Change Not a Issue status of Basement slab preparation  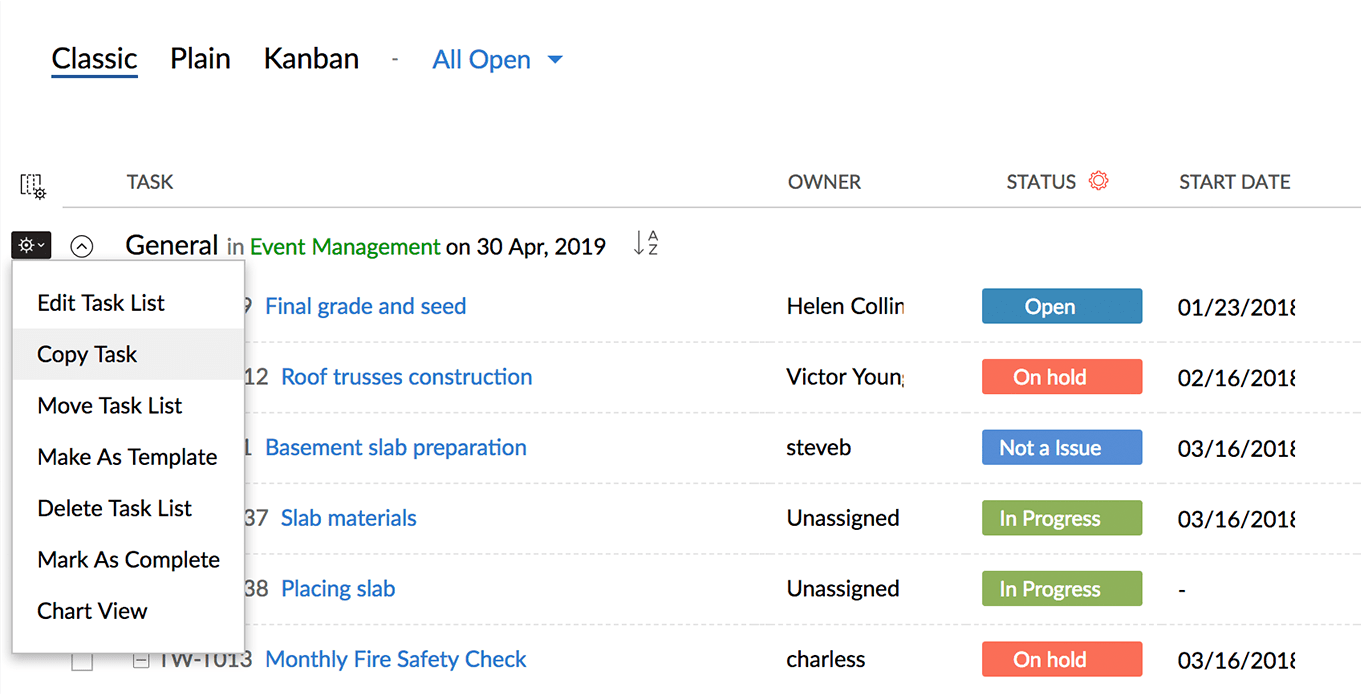(1062, 447)
